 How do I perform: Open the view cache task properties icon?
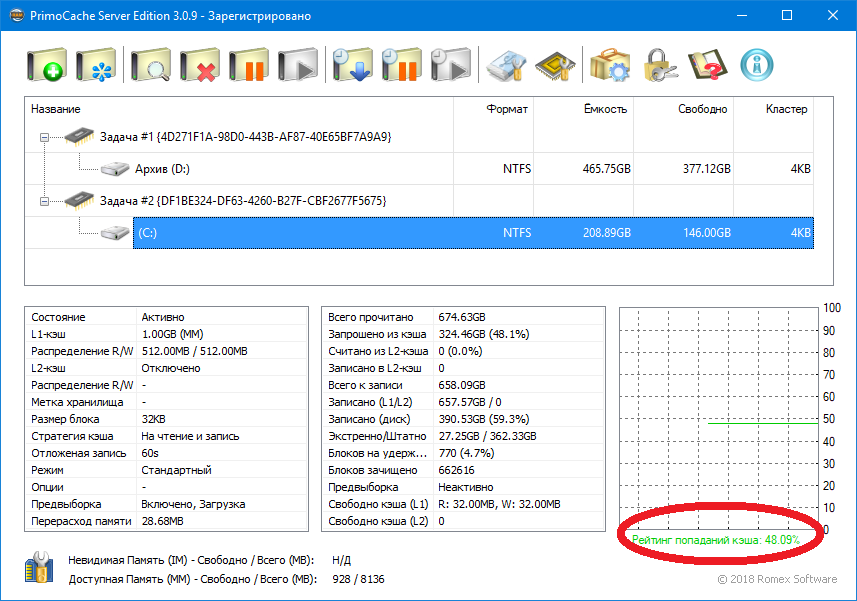(150, 65)
